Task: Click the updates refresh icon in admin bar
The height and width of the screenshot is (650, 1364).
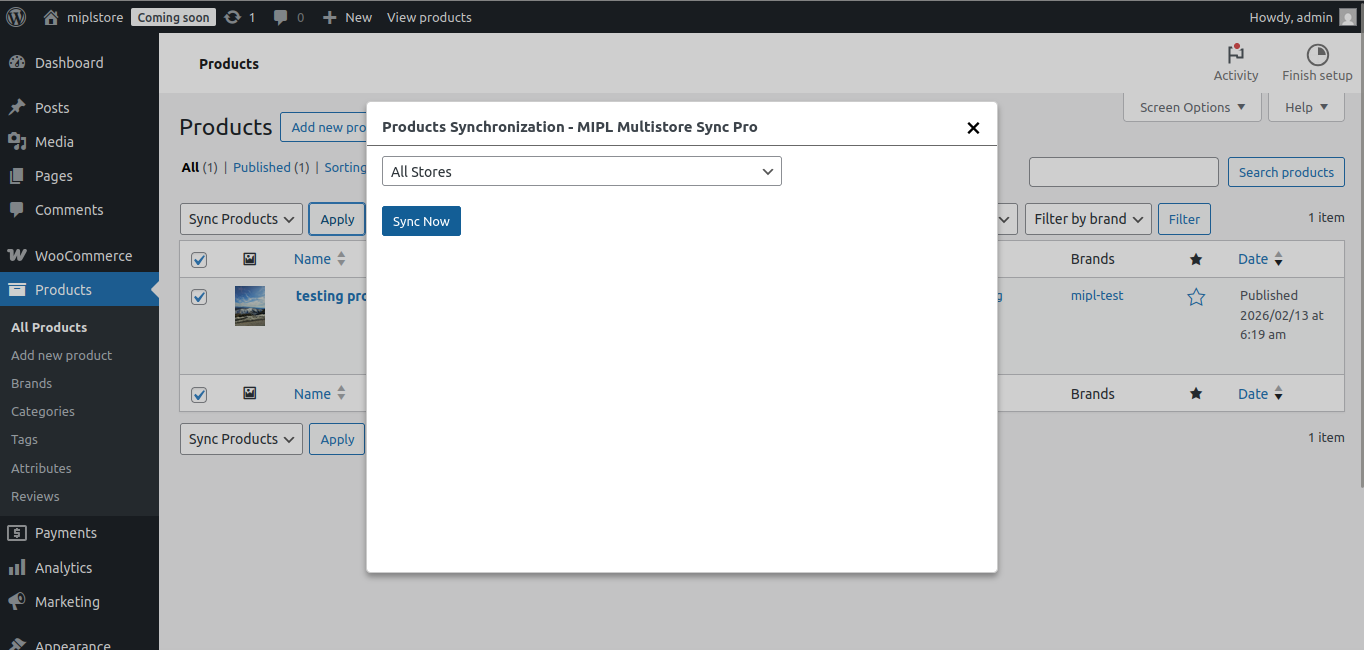Action: click(233, 17)
